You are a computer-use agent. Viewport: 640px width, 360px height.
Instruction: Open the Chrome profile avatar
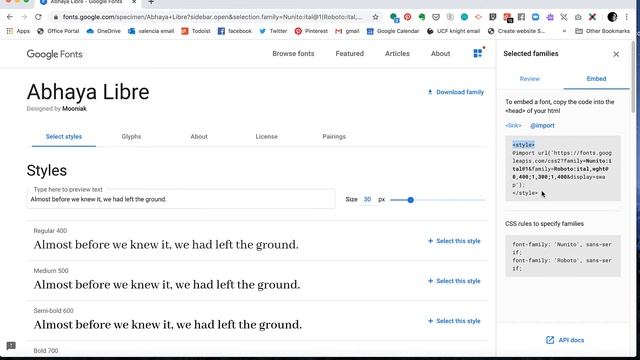pyautogui.click(x=612, y=17)
